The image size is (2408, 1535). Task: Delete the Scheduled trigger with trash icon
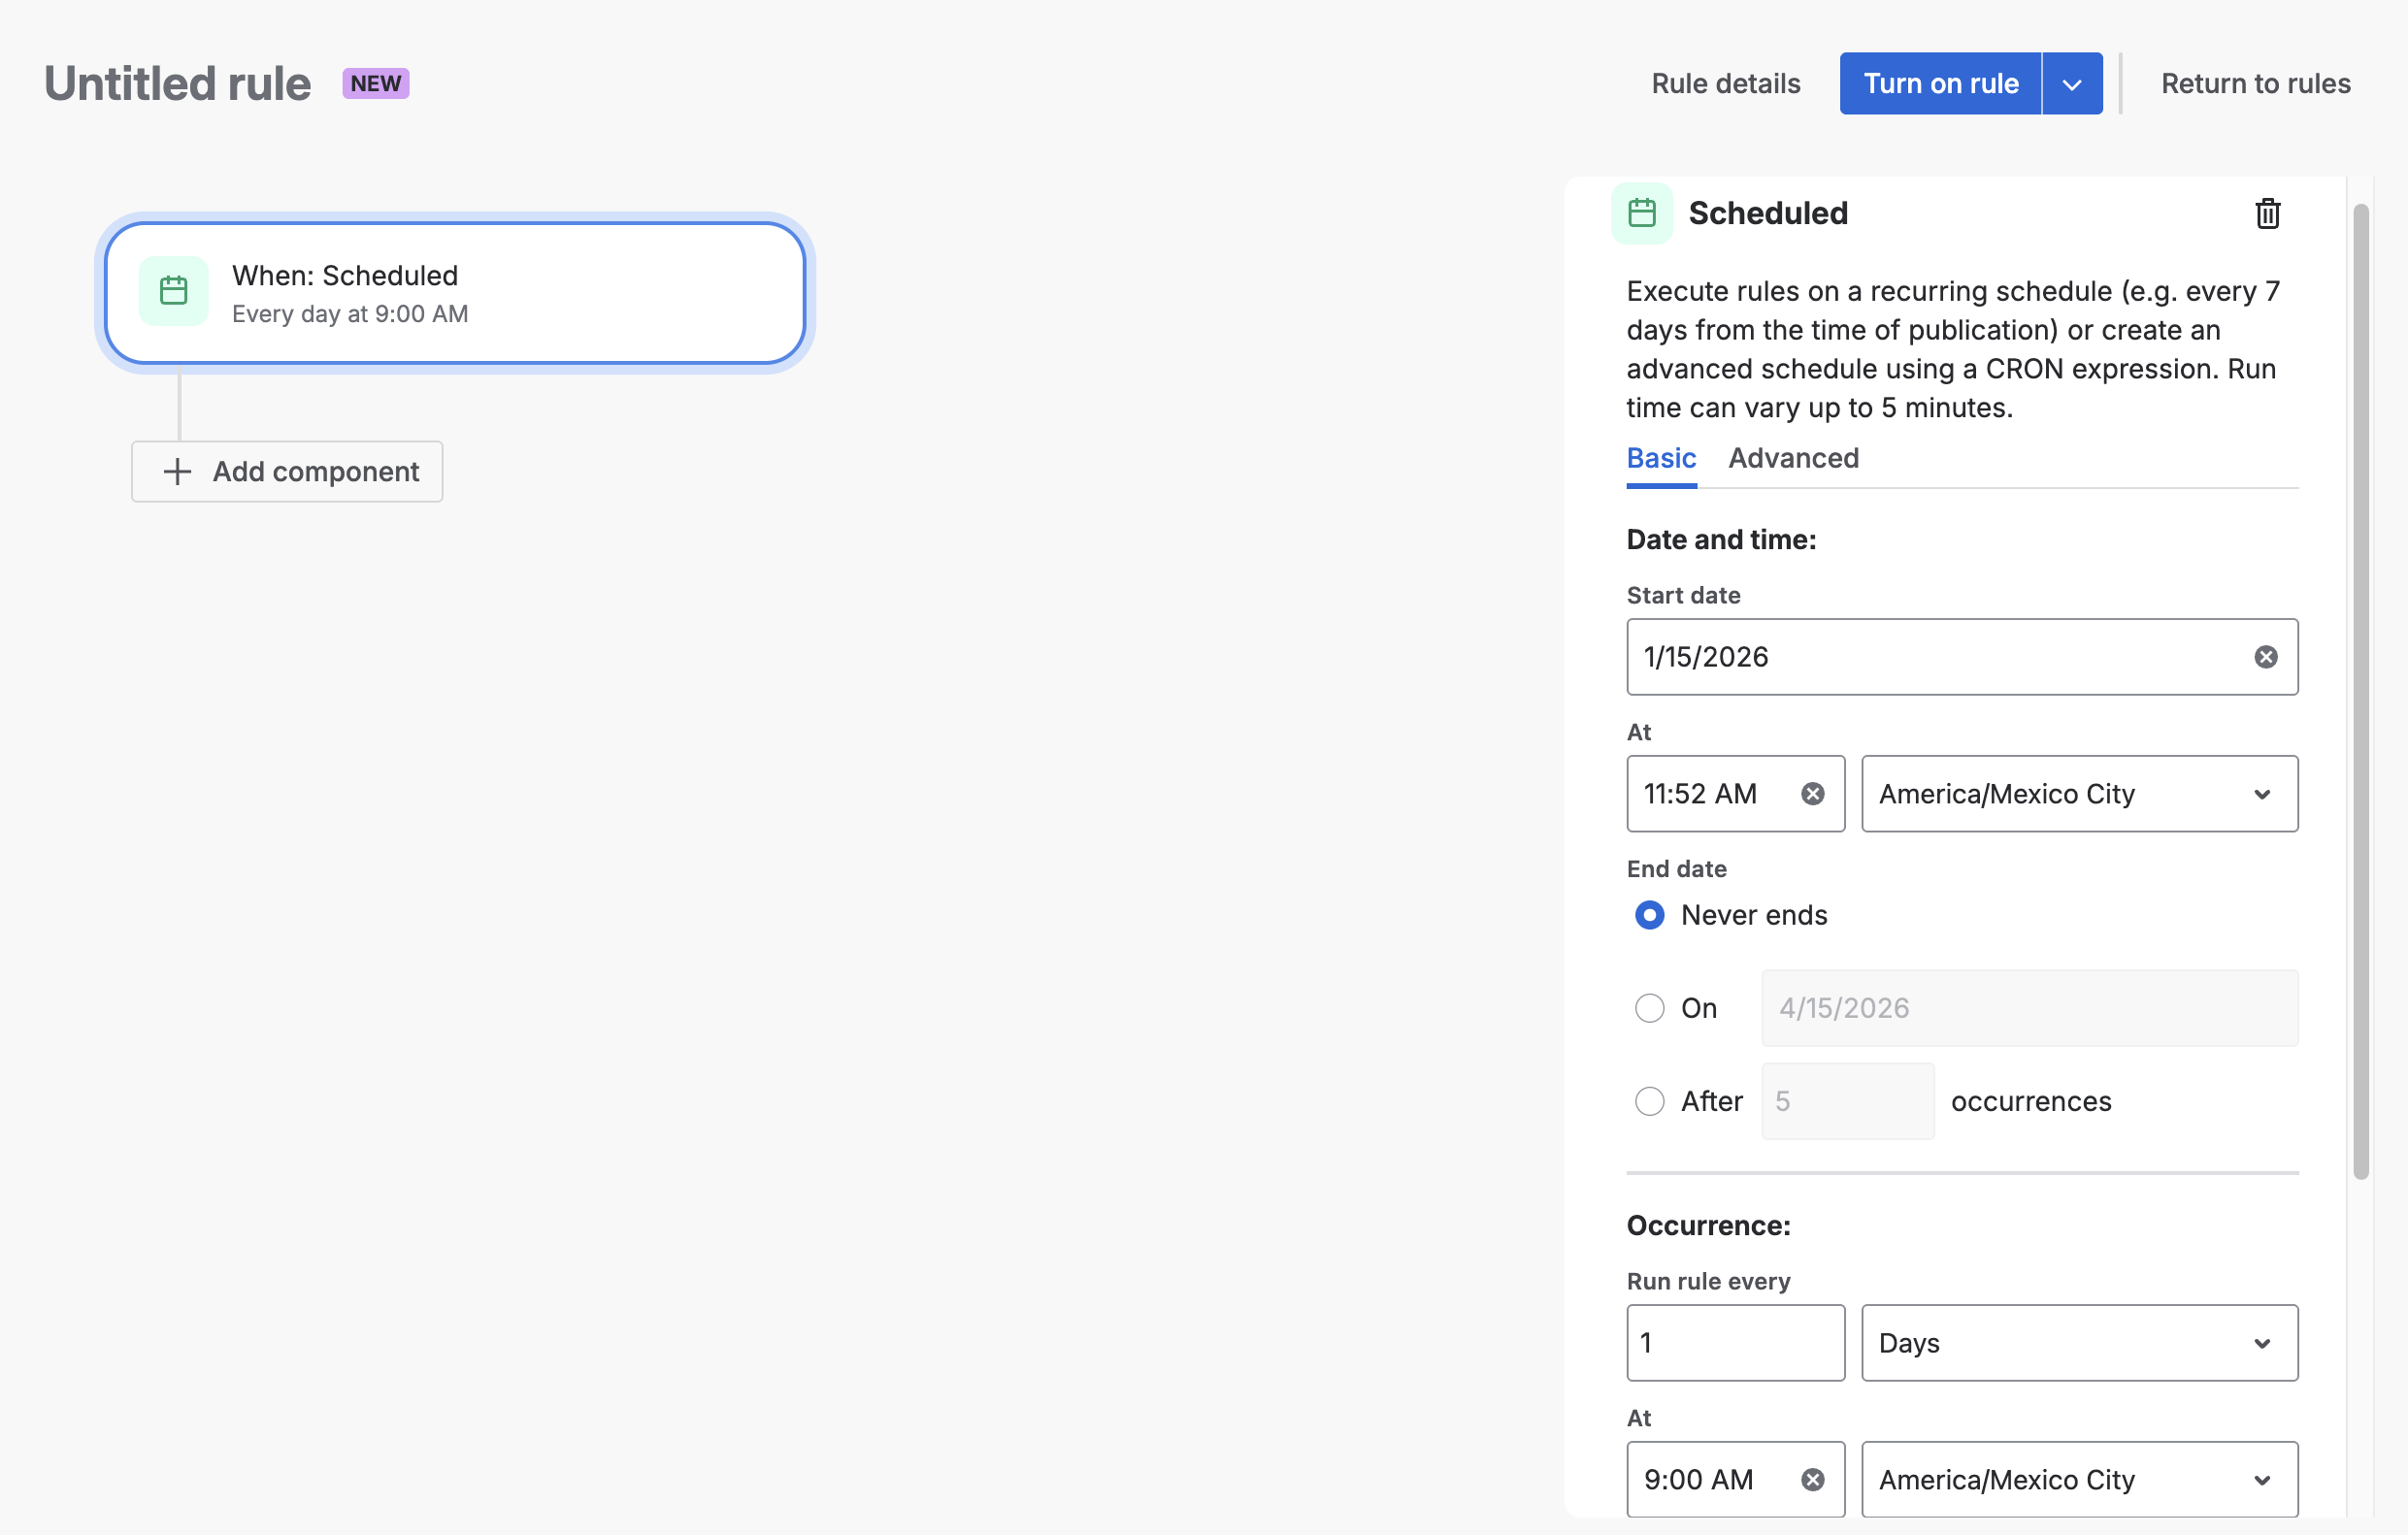coord(2267,213)
